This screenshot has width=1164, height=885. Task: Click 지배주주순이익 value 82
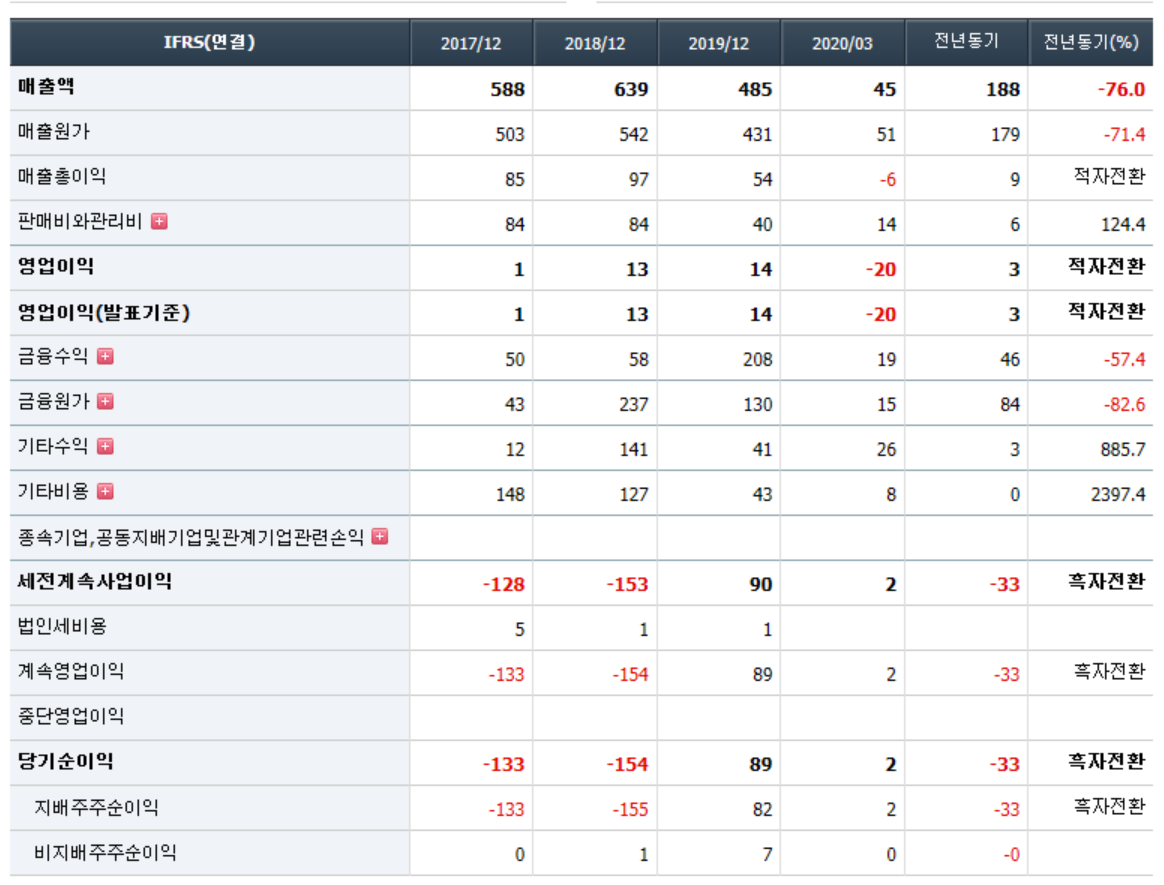tap(762, 810)
